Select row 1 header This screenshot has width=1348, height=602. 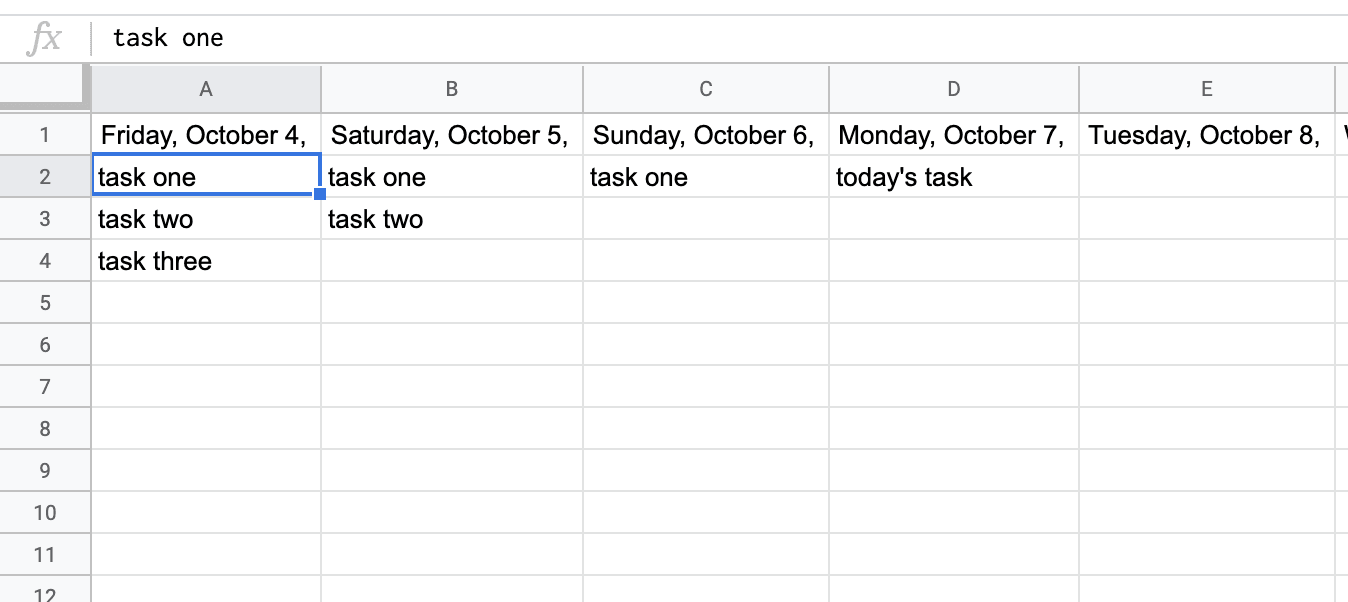pyautogui.click(x=45, y=135)
